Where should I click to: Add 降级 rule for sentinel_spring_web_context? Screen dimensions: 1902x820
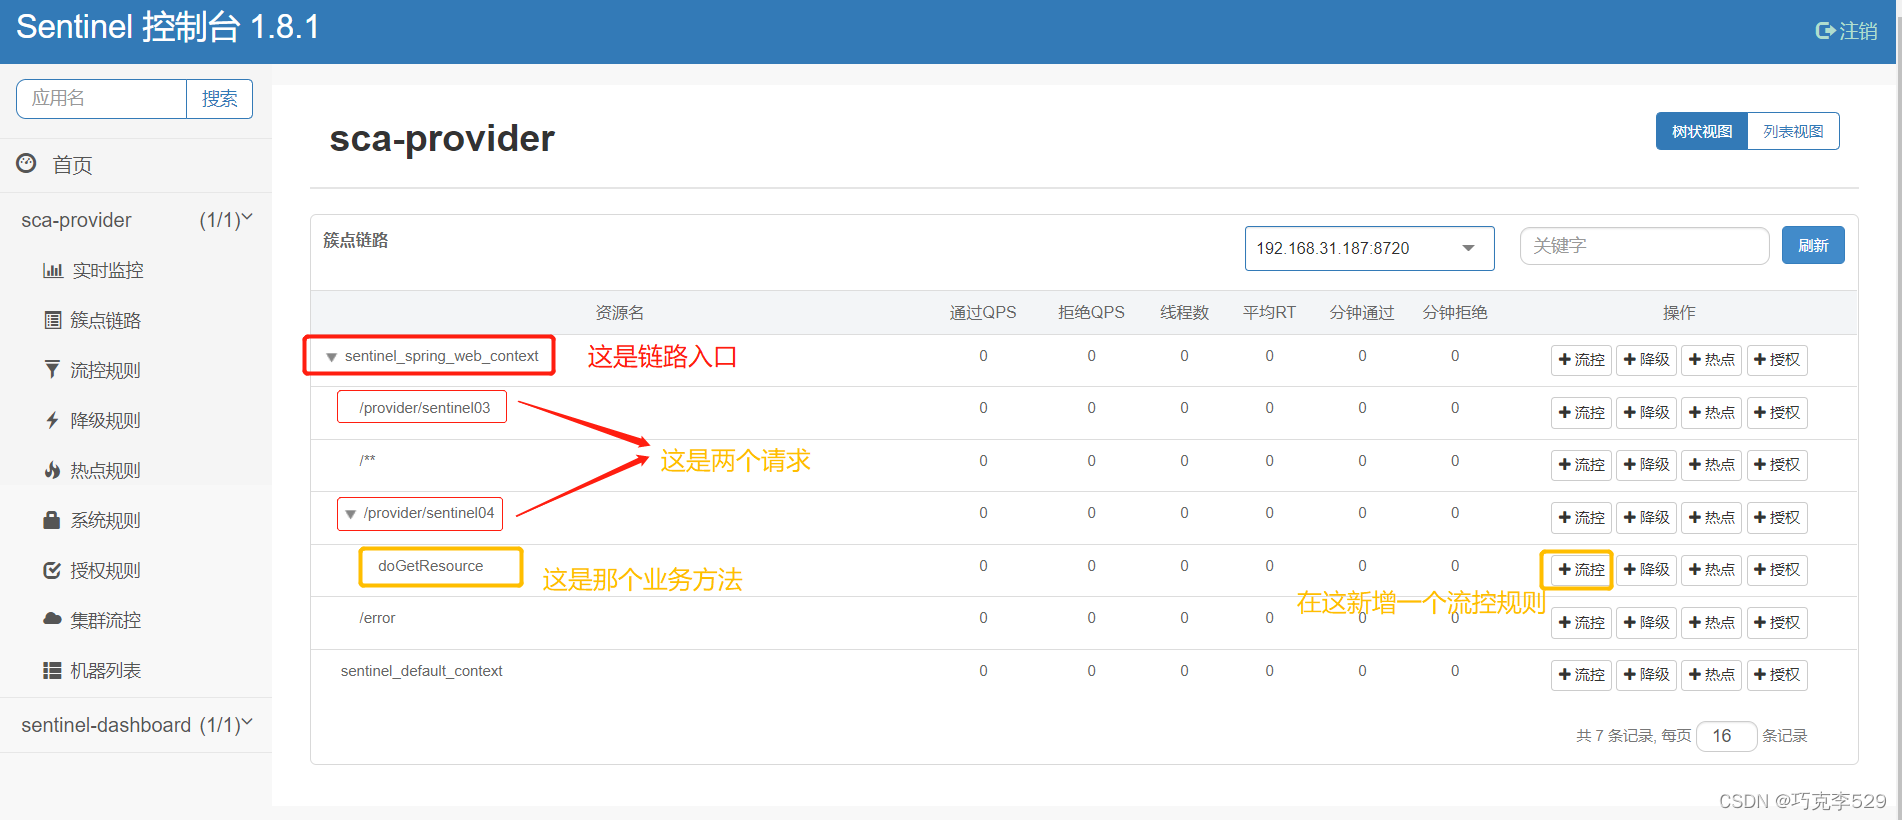(1646, 360)
